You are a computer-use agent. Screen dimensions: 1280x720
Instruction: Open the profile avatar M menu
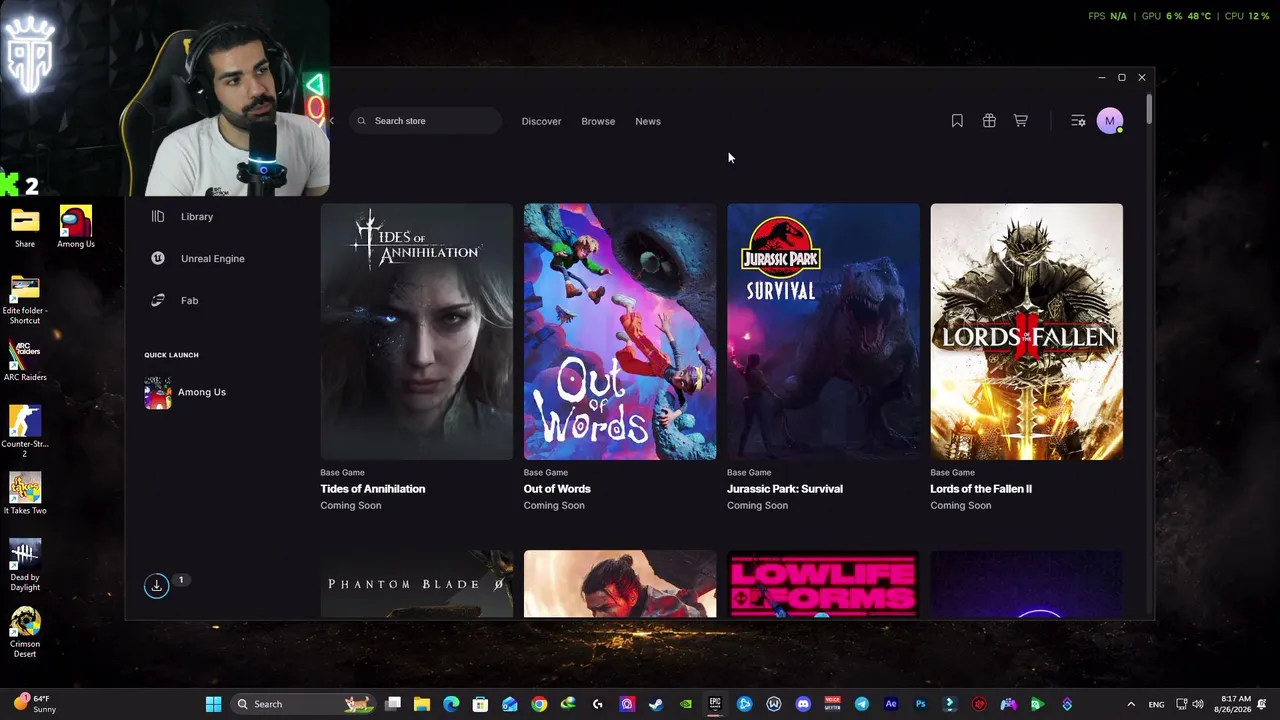(x=1109, y=121)
